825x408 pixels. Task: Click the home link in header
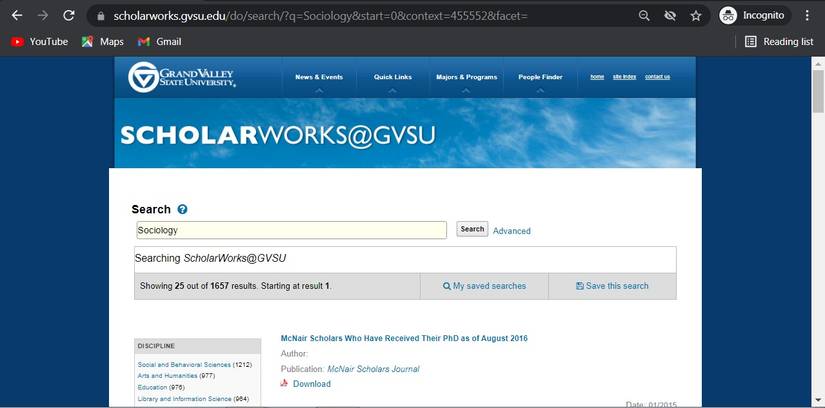[x=597, y=77]
